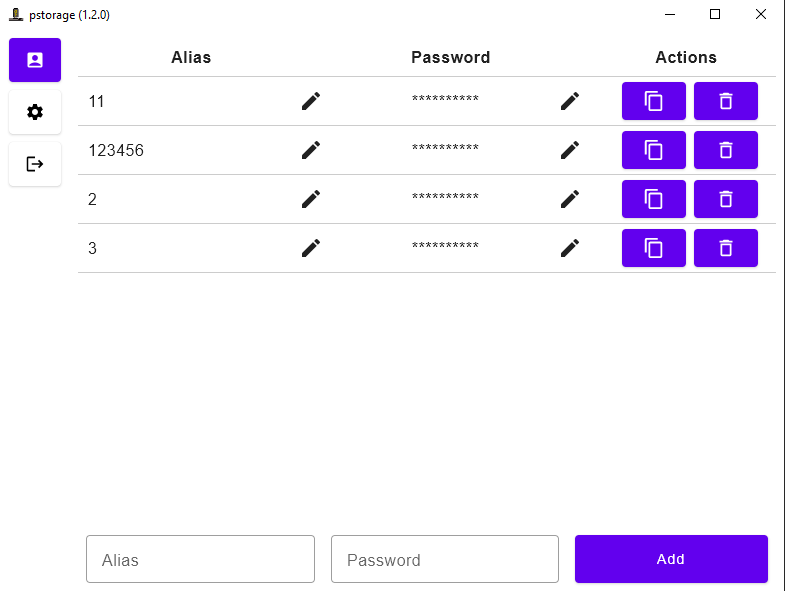Click the Add button
Viewport: 785px width, 591px height.
671,559
